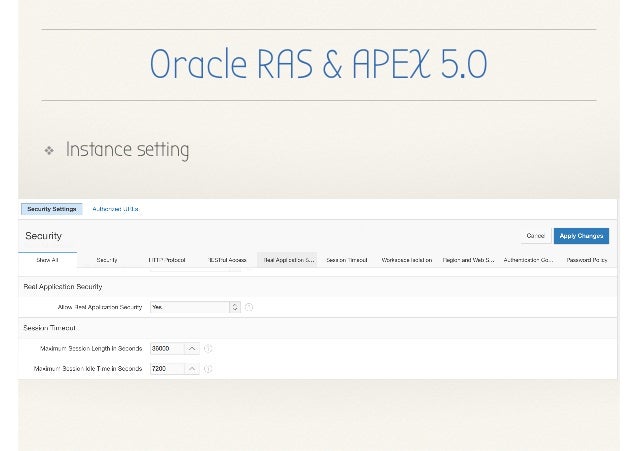Select the Real Application Security tab
638x451 pixels.
tap(288, 260)
